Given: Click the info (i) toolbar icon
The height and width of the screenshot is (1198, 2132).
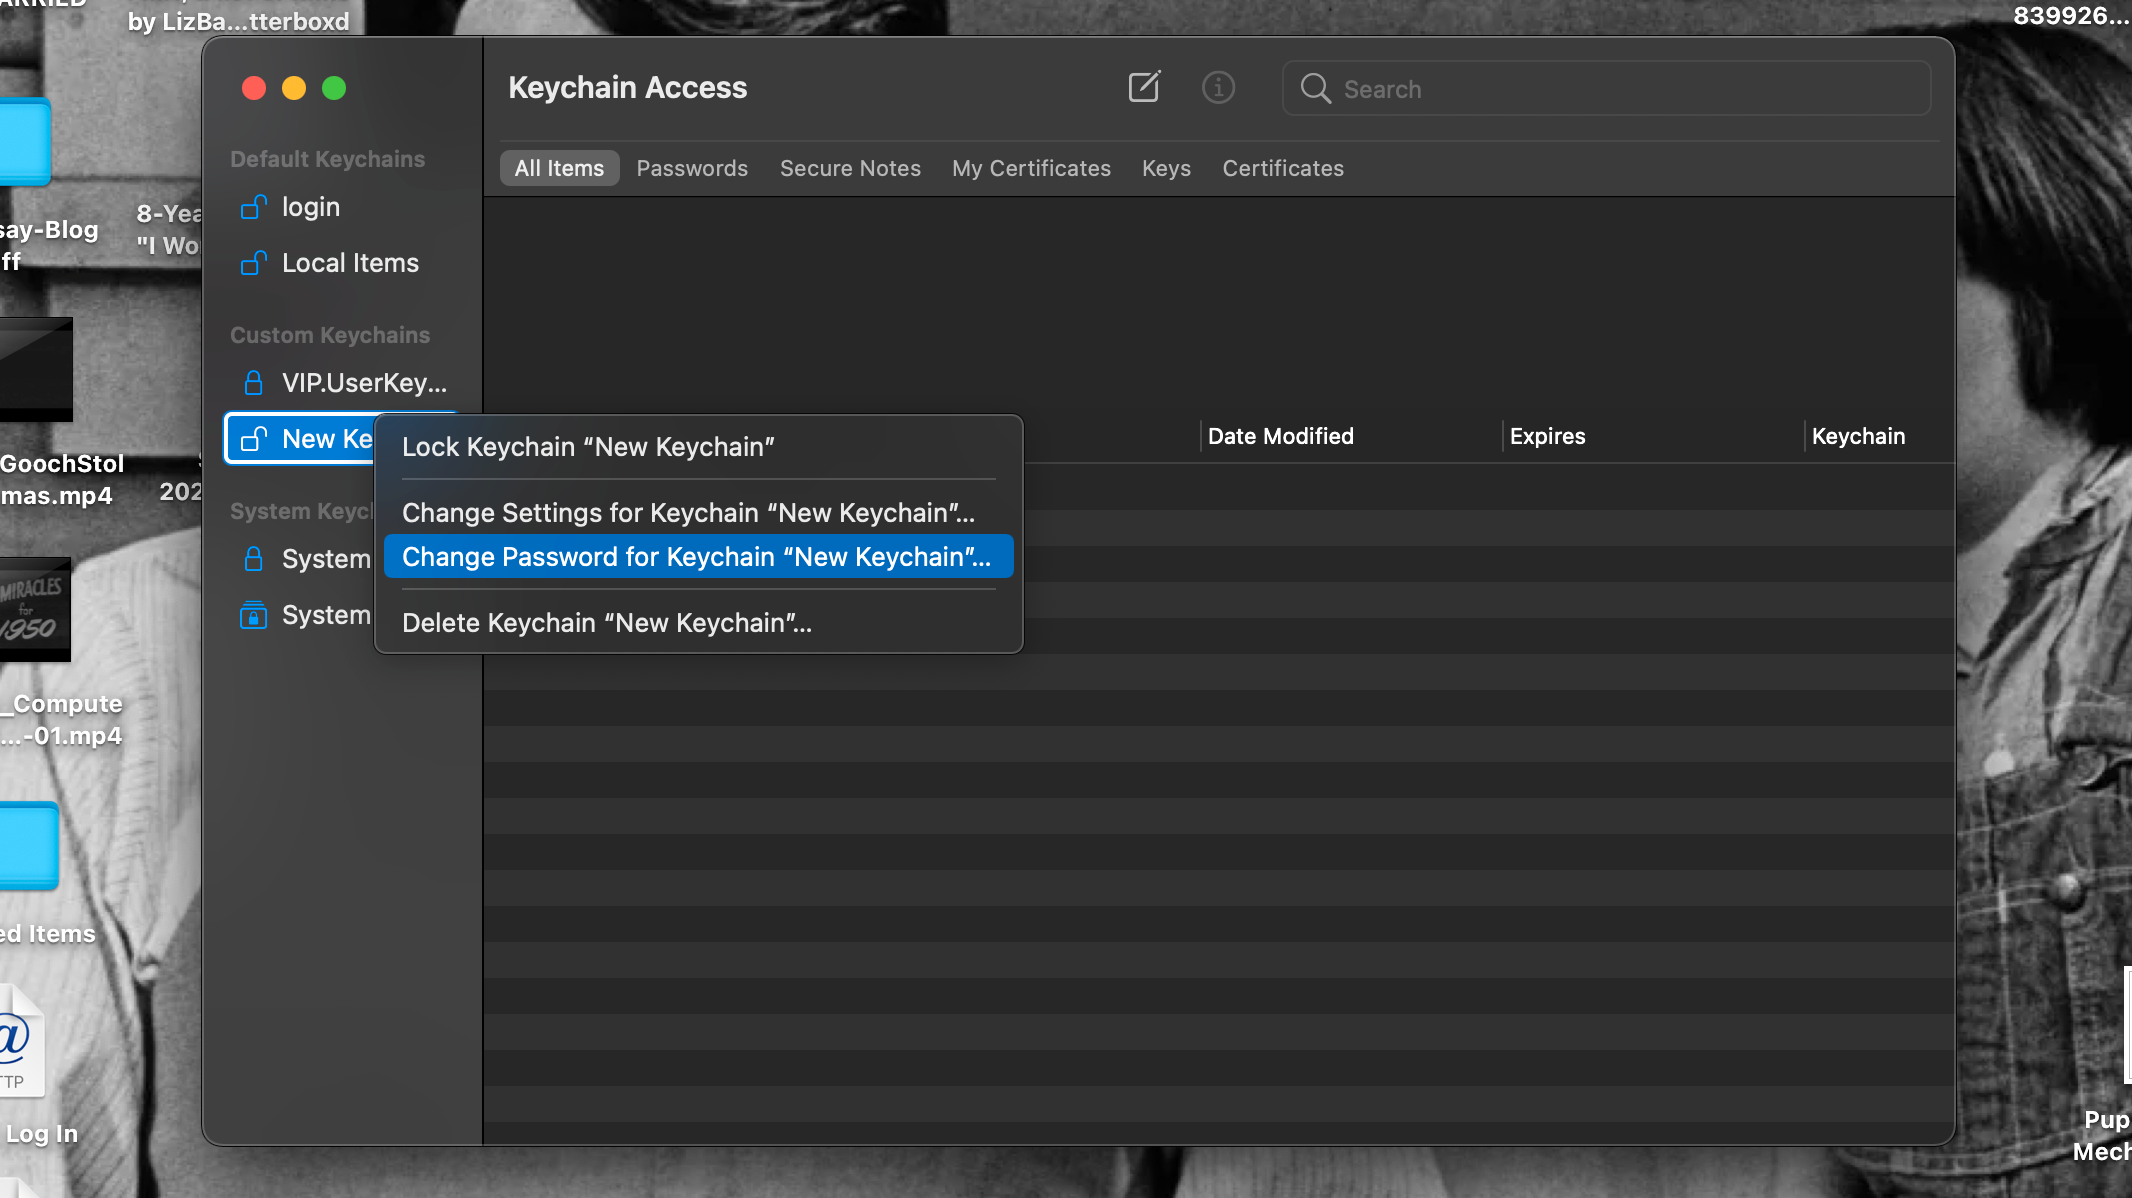Looking at the screenshot, I should [x=1217, y=88].
